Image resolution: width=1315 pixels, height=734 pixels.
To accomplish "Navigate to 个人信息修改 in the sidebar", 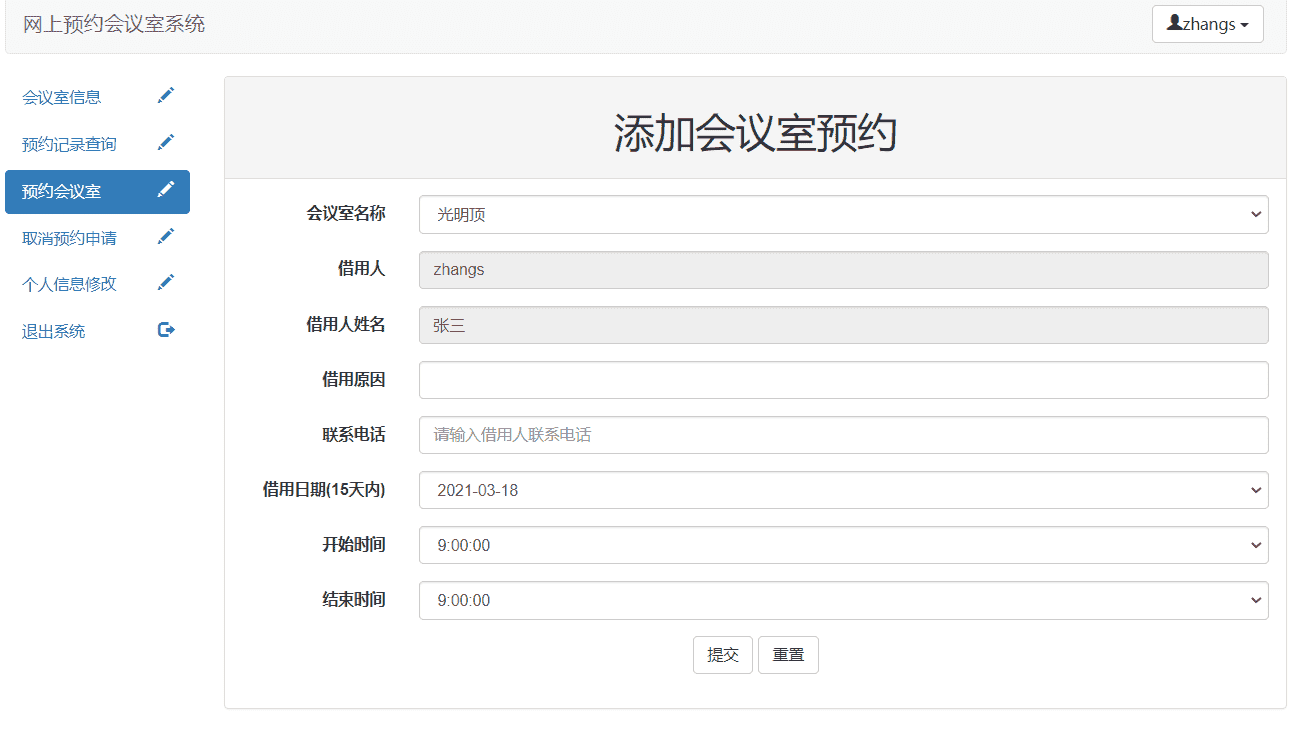I will point(97,284).
